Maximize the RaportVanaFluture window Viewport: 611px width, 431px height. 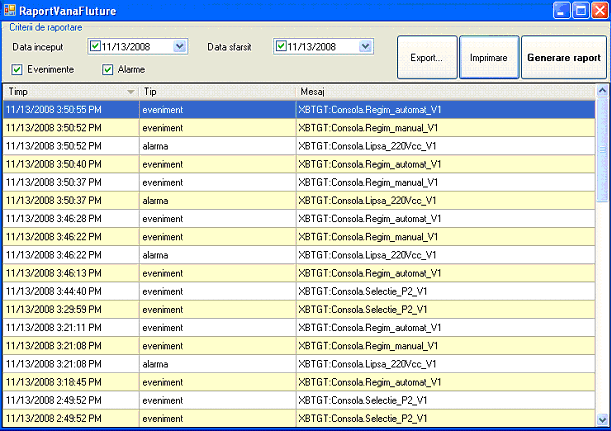click(x=579, y=11)
